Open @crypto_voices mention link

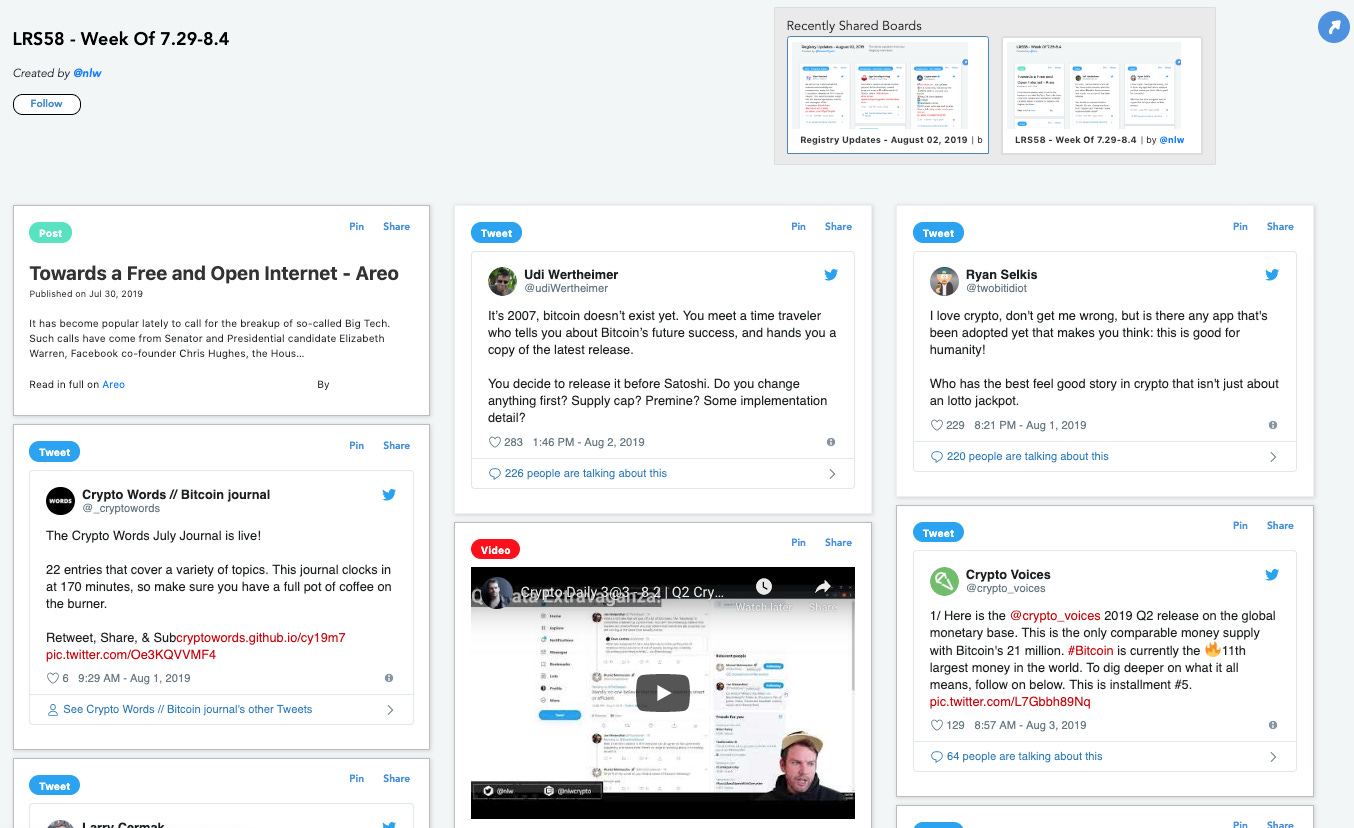click(x=1055, y=616)
